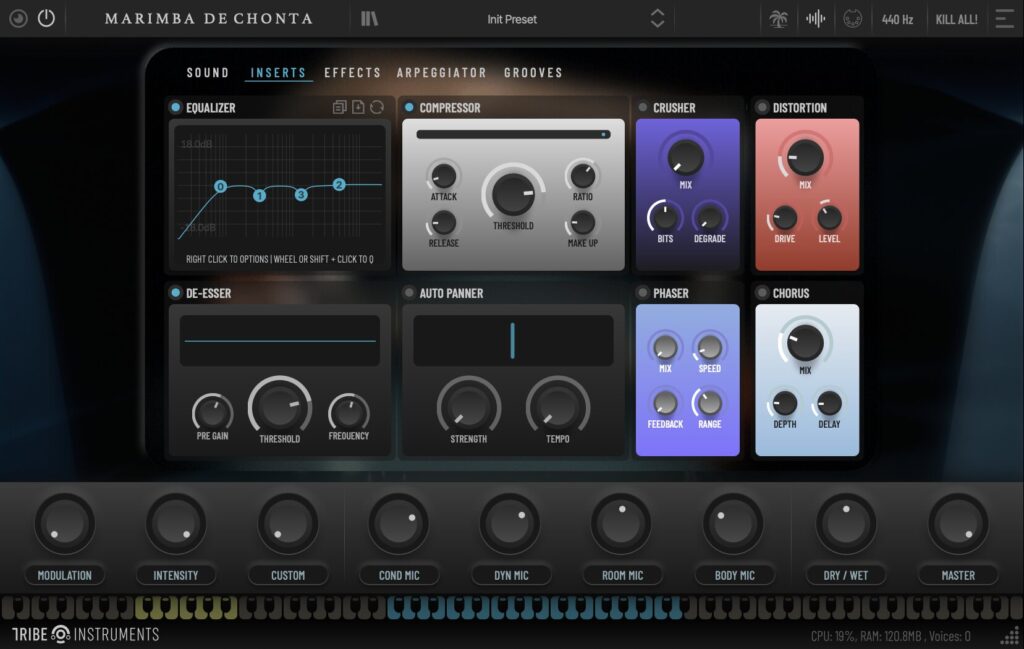The image size is (1024, 649).
Task: Open the Grooves tab
Action: [x=533, y=72]
